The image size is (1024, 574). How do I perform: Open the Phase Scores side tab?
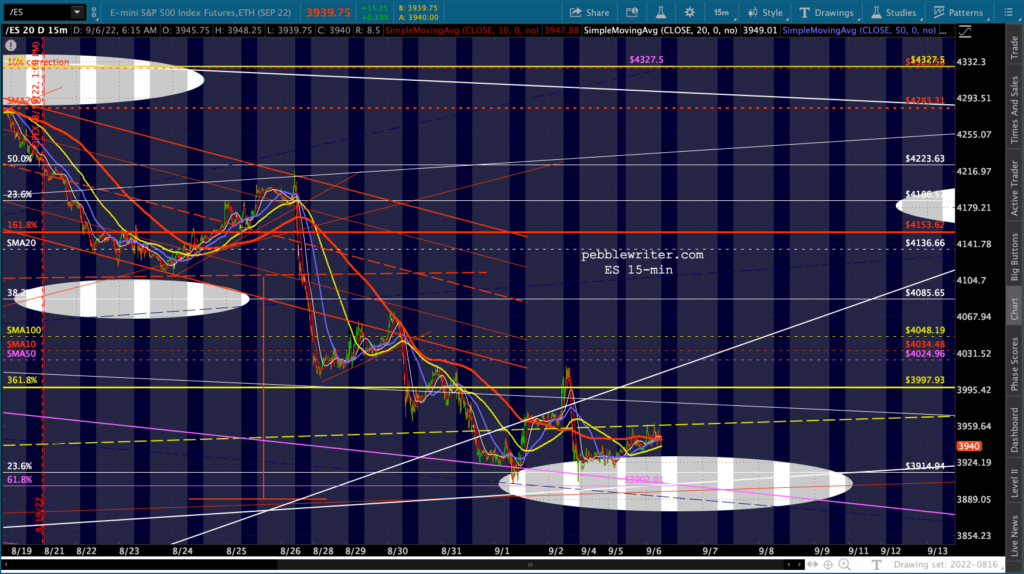click(x=1015, y=364)
